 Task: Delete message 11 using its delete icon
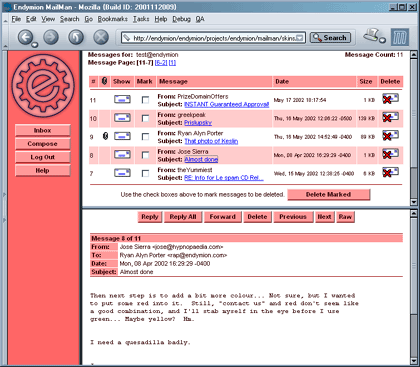pyautogui.click(x=390, y=99)
